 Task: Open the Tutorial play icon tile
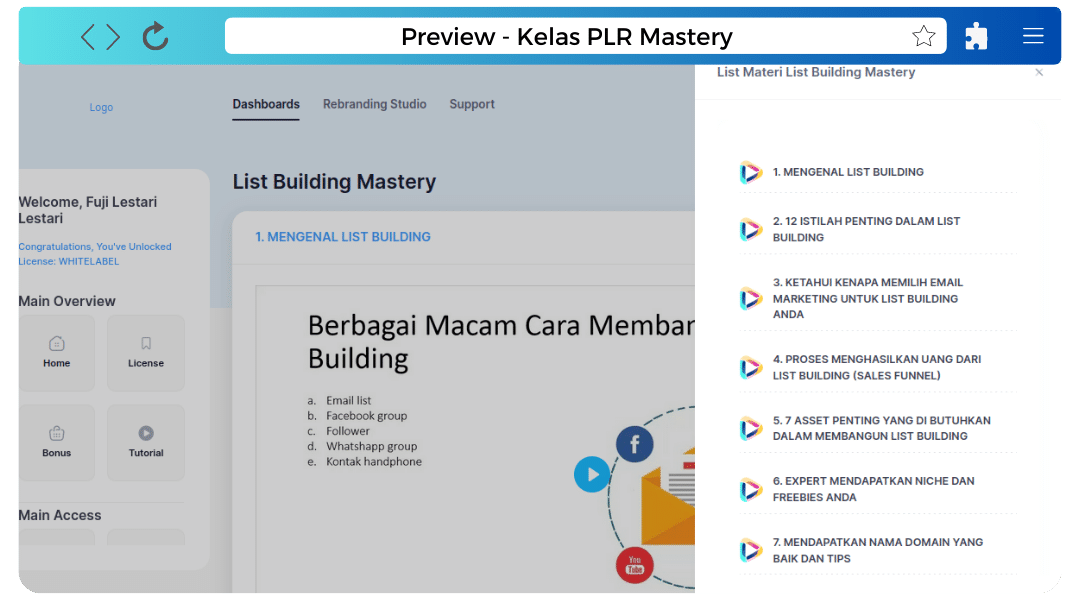[x=146, y=442]
